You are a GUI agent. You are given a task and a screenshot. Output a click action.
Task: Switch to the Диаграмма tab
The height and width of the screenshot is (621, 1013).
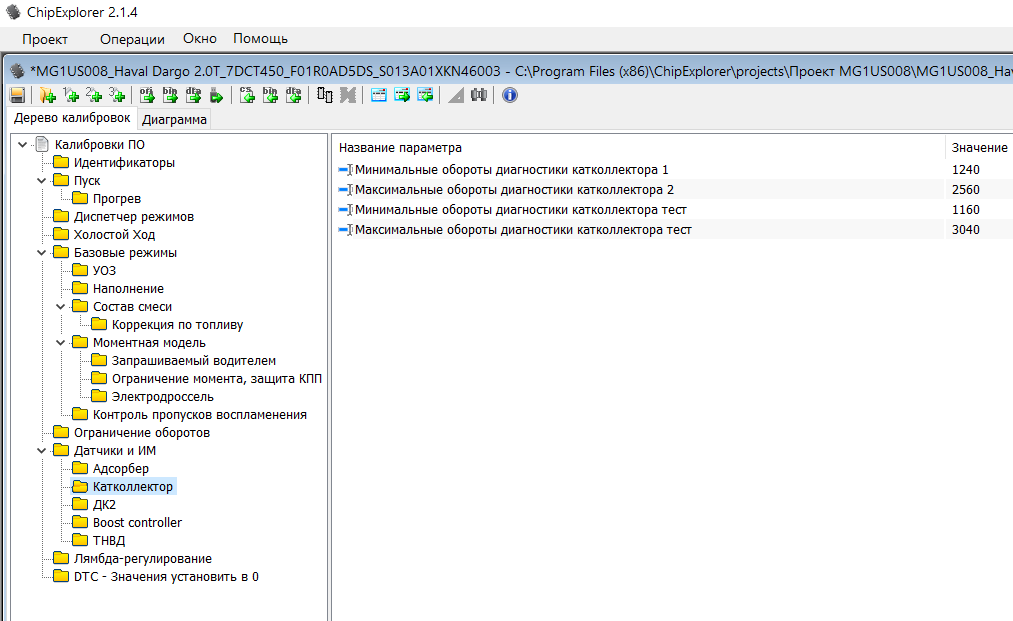pyautogui.click(x=174, y=120)
